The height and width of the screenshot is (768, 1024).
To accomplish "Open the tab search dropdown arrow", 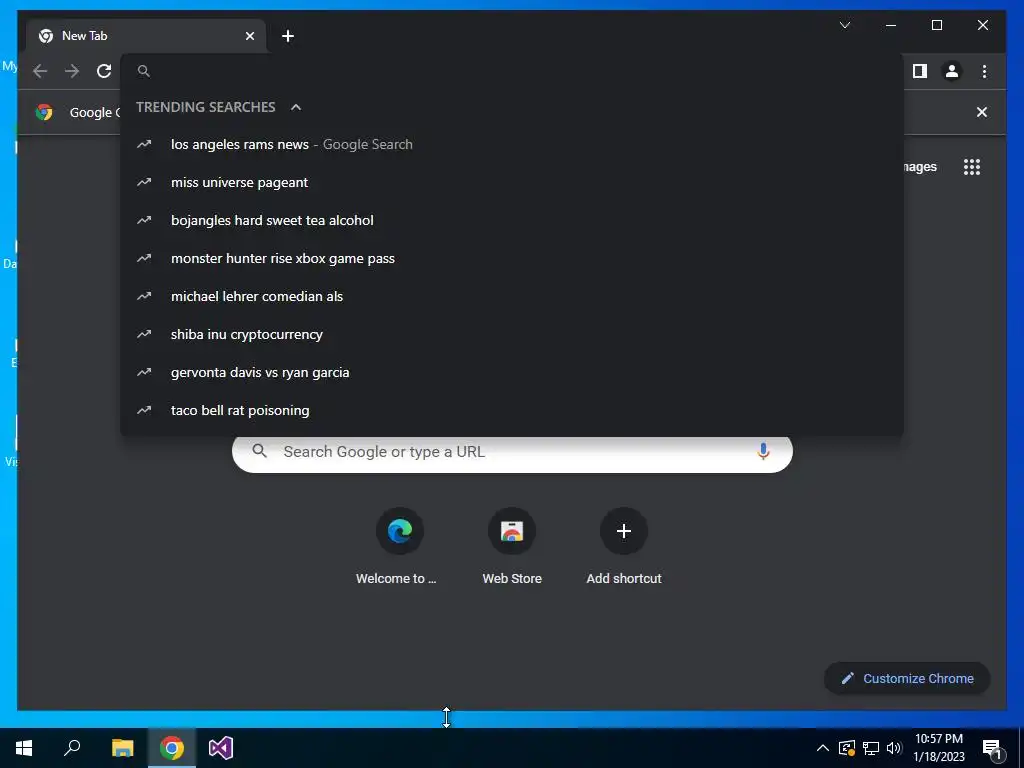I will pos(844,25).
